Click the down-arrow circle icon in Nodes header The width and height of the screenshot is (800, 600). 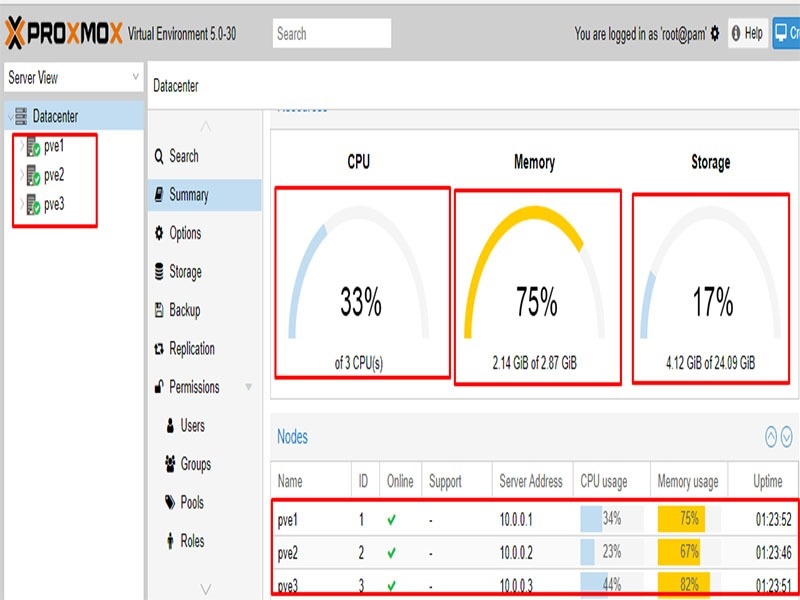[x=787, y=437]
